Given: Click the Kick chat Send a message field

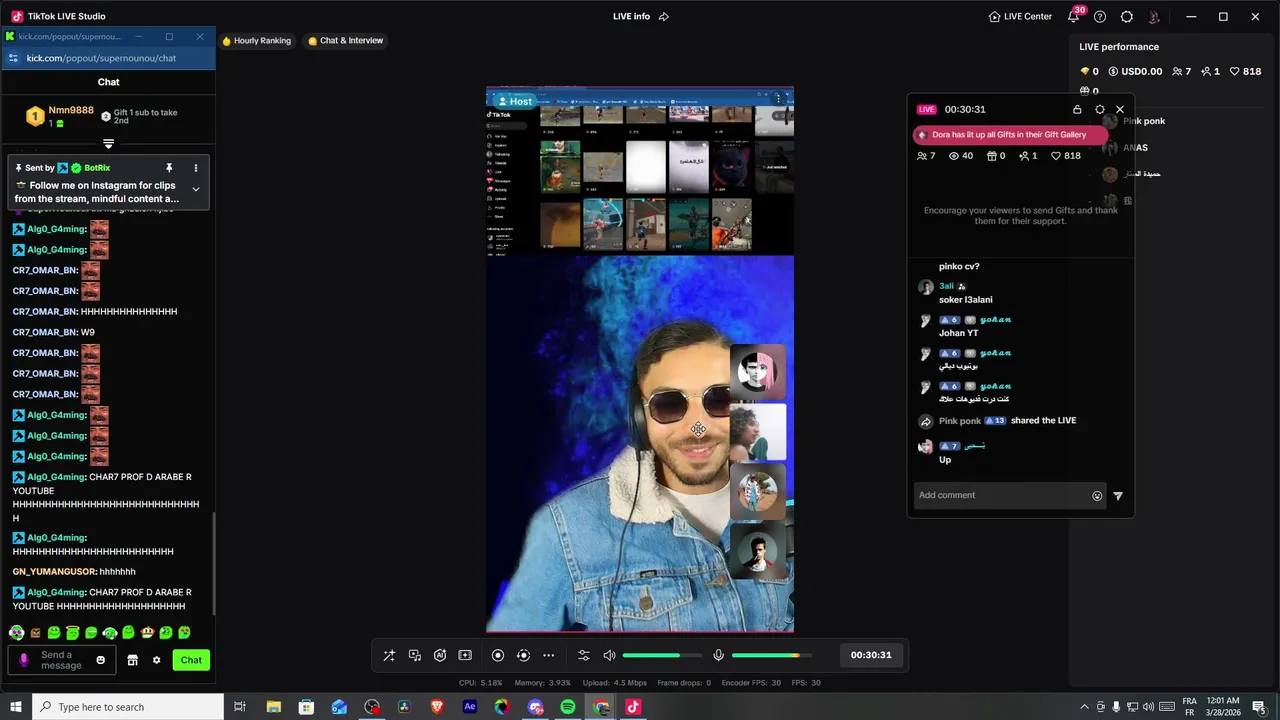Looking at the screenshot, I should [x=61, y=660].
